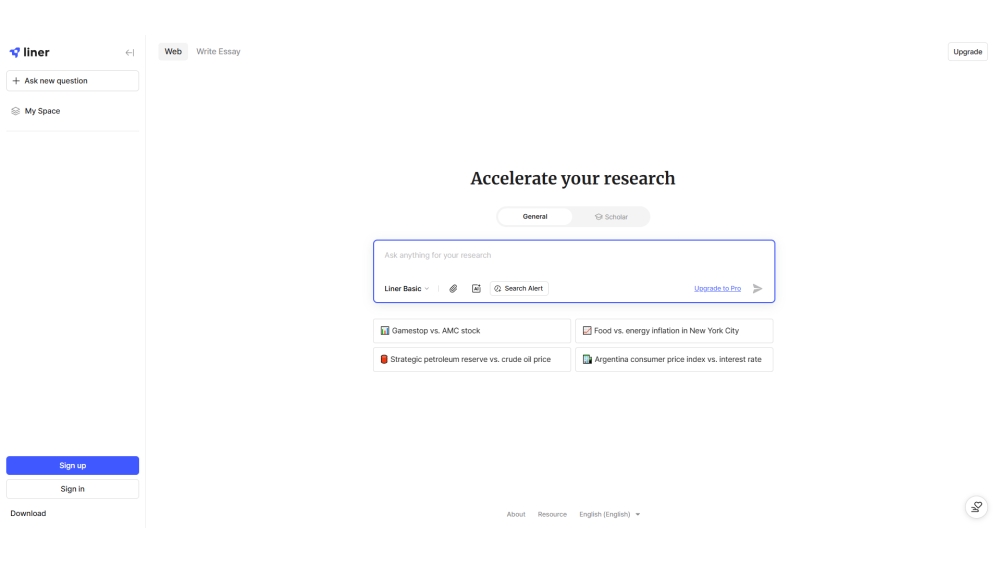Select the Write Essay tab

pyautogui.click(x=218, y=51)
